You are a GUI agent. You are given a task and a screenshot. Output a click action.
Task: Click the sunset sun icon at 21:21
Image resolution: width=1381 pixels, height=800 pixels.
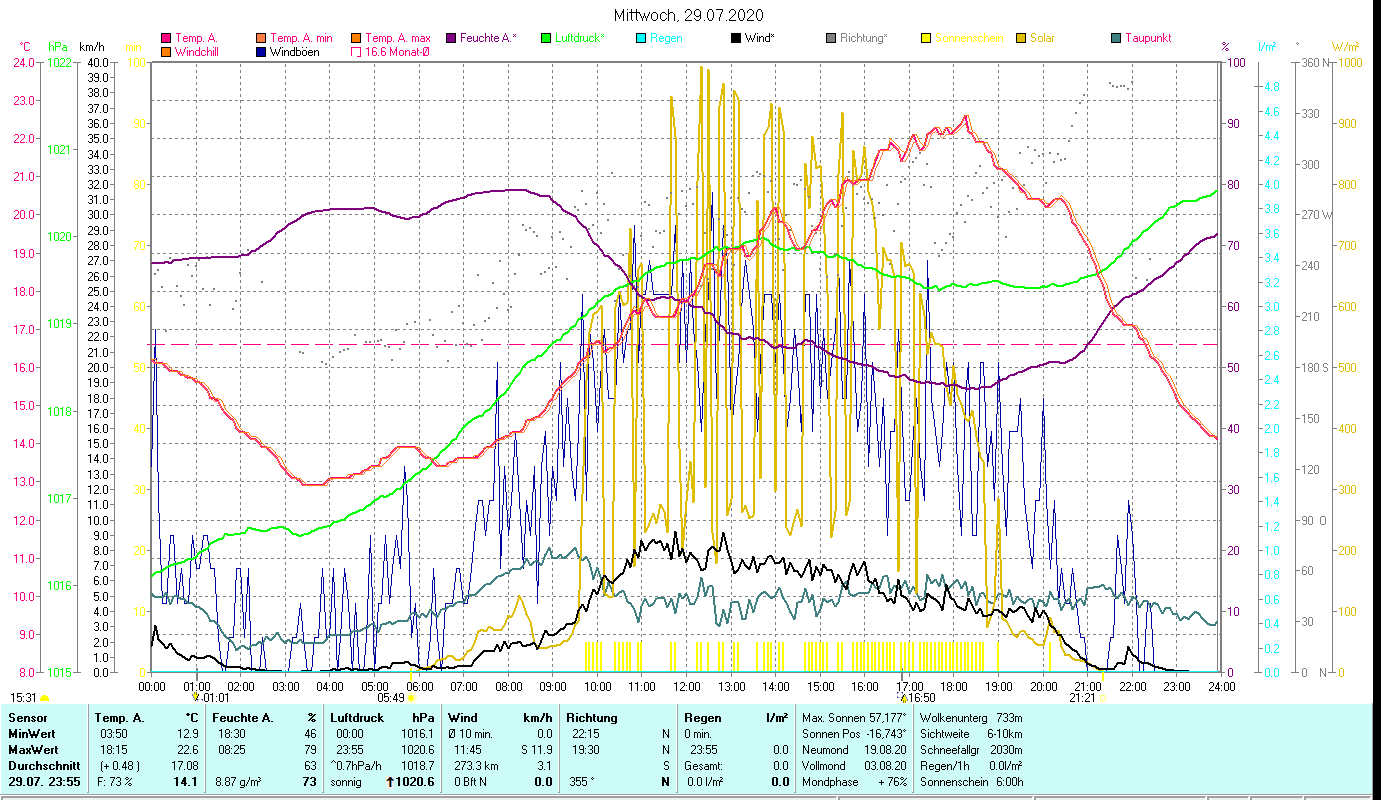[x=1103, y=698]
